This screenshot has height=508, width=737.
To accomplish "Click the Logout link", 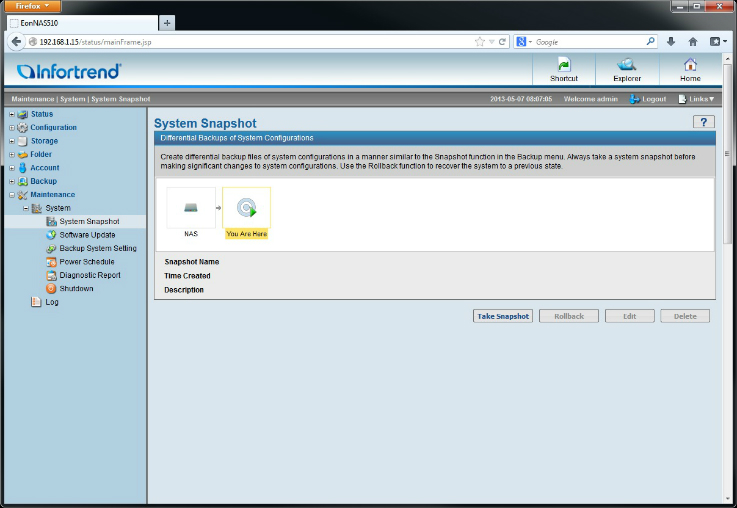I will click(654, 99).
